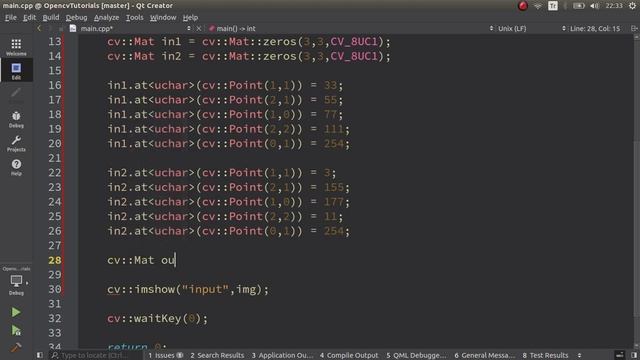
Task: Show the QML Debugger Console pane
Action: [416, 356]
